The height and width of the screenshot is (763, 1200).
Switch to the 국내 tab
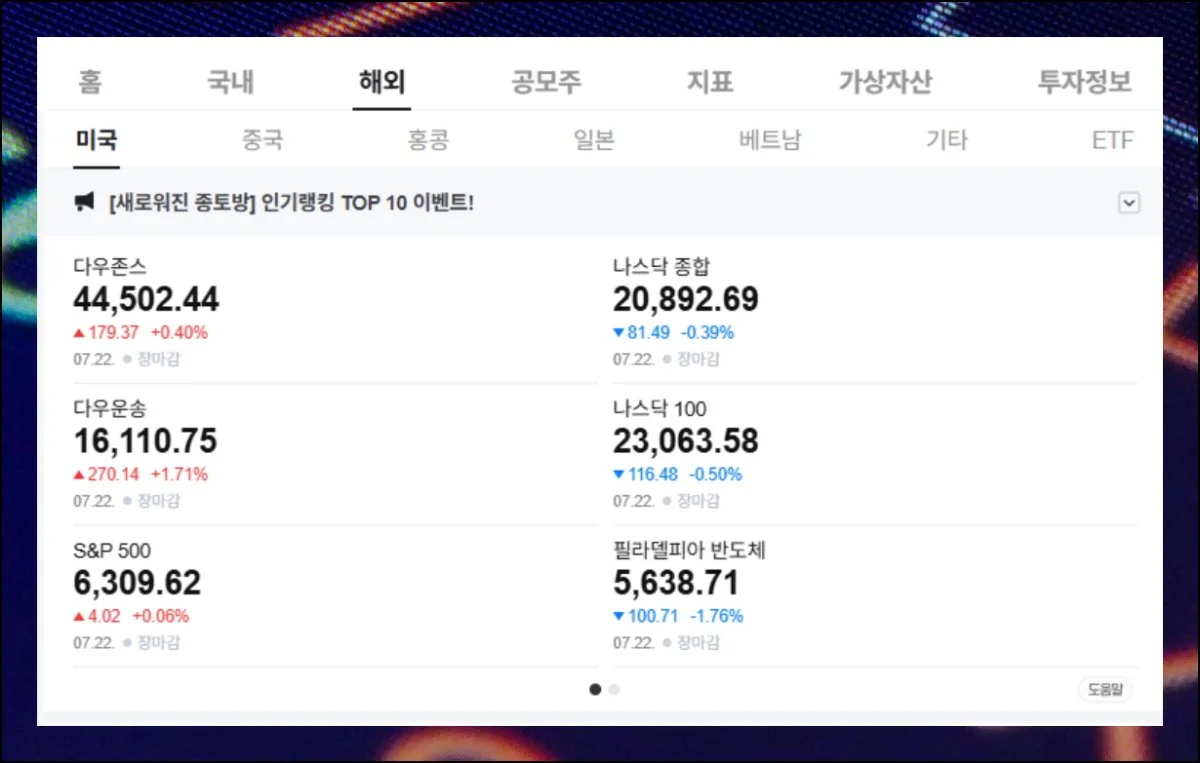coord(230,83)
